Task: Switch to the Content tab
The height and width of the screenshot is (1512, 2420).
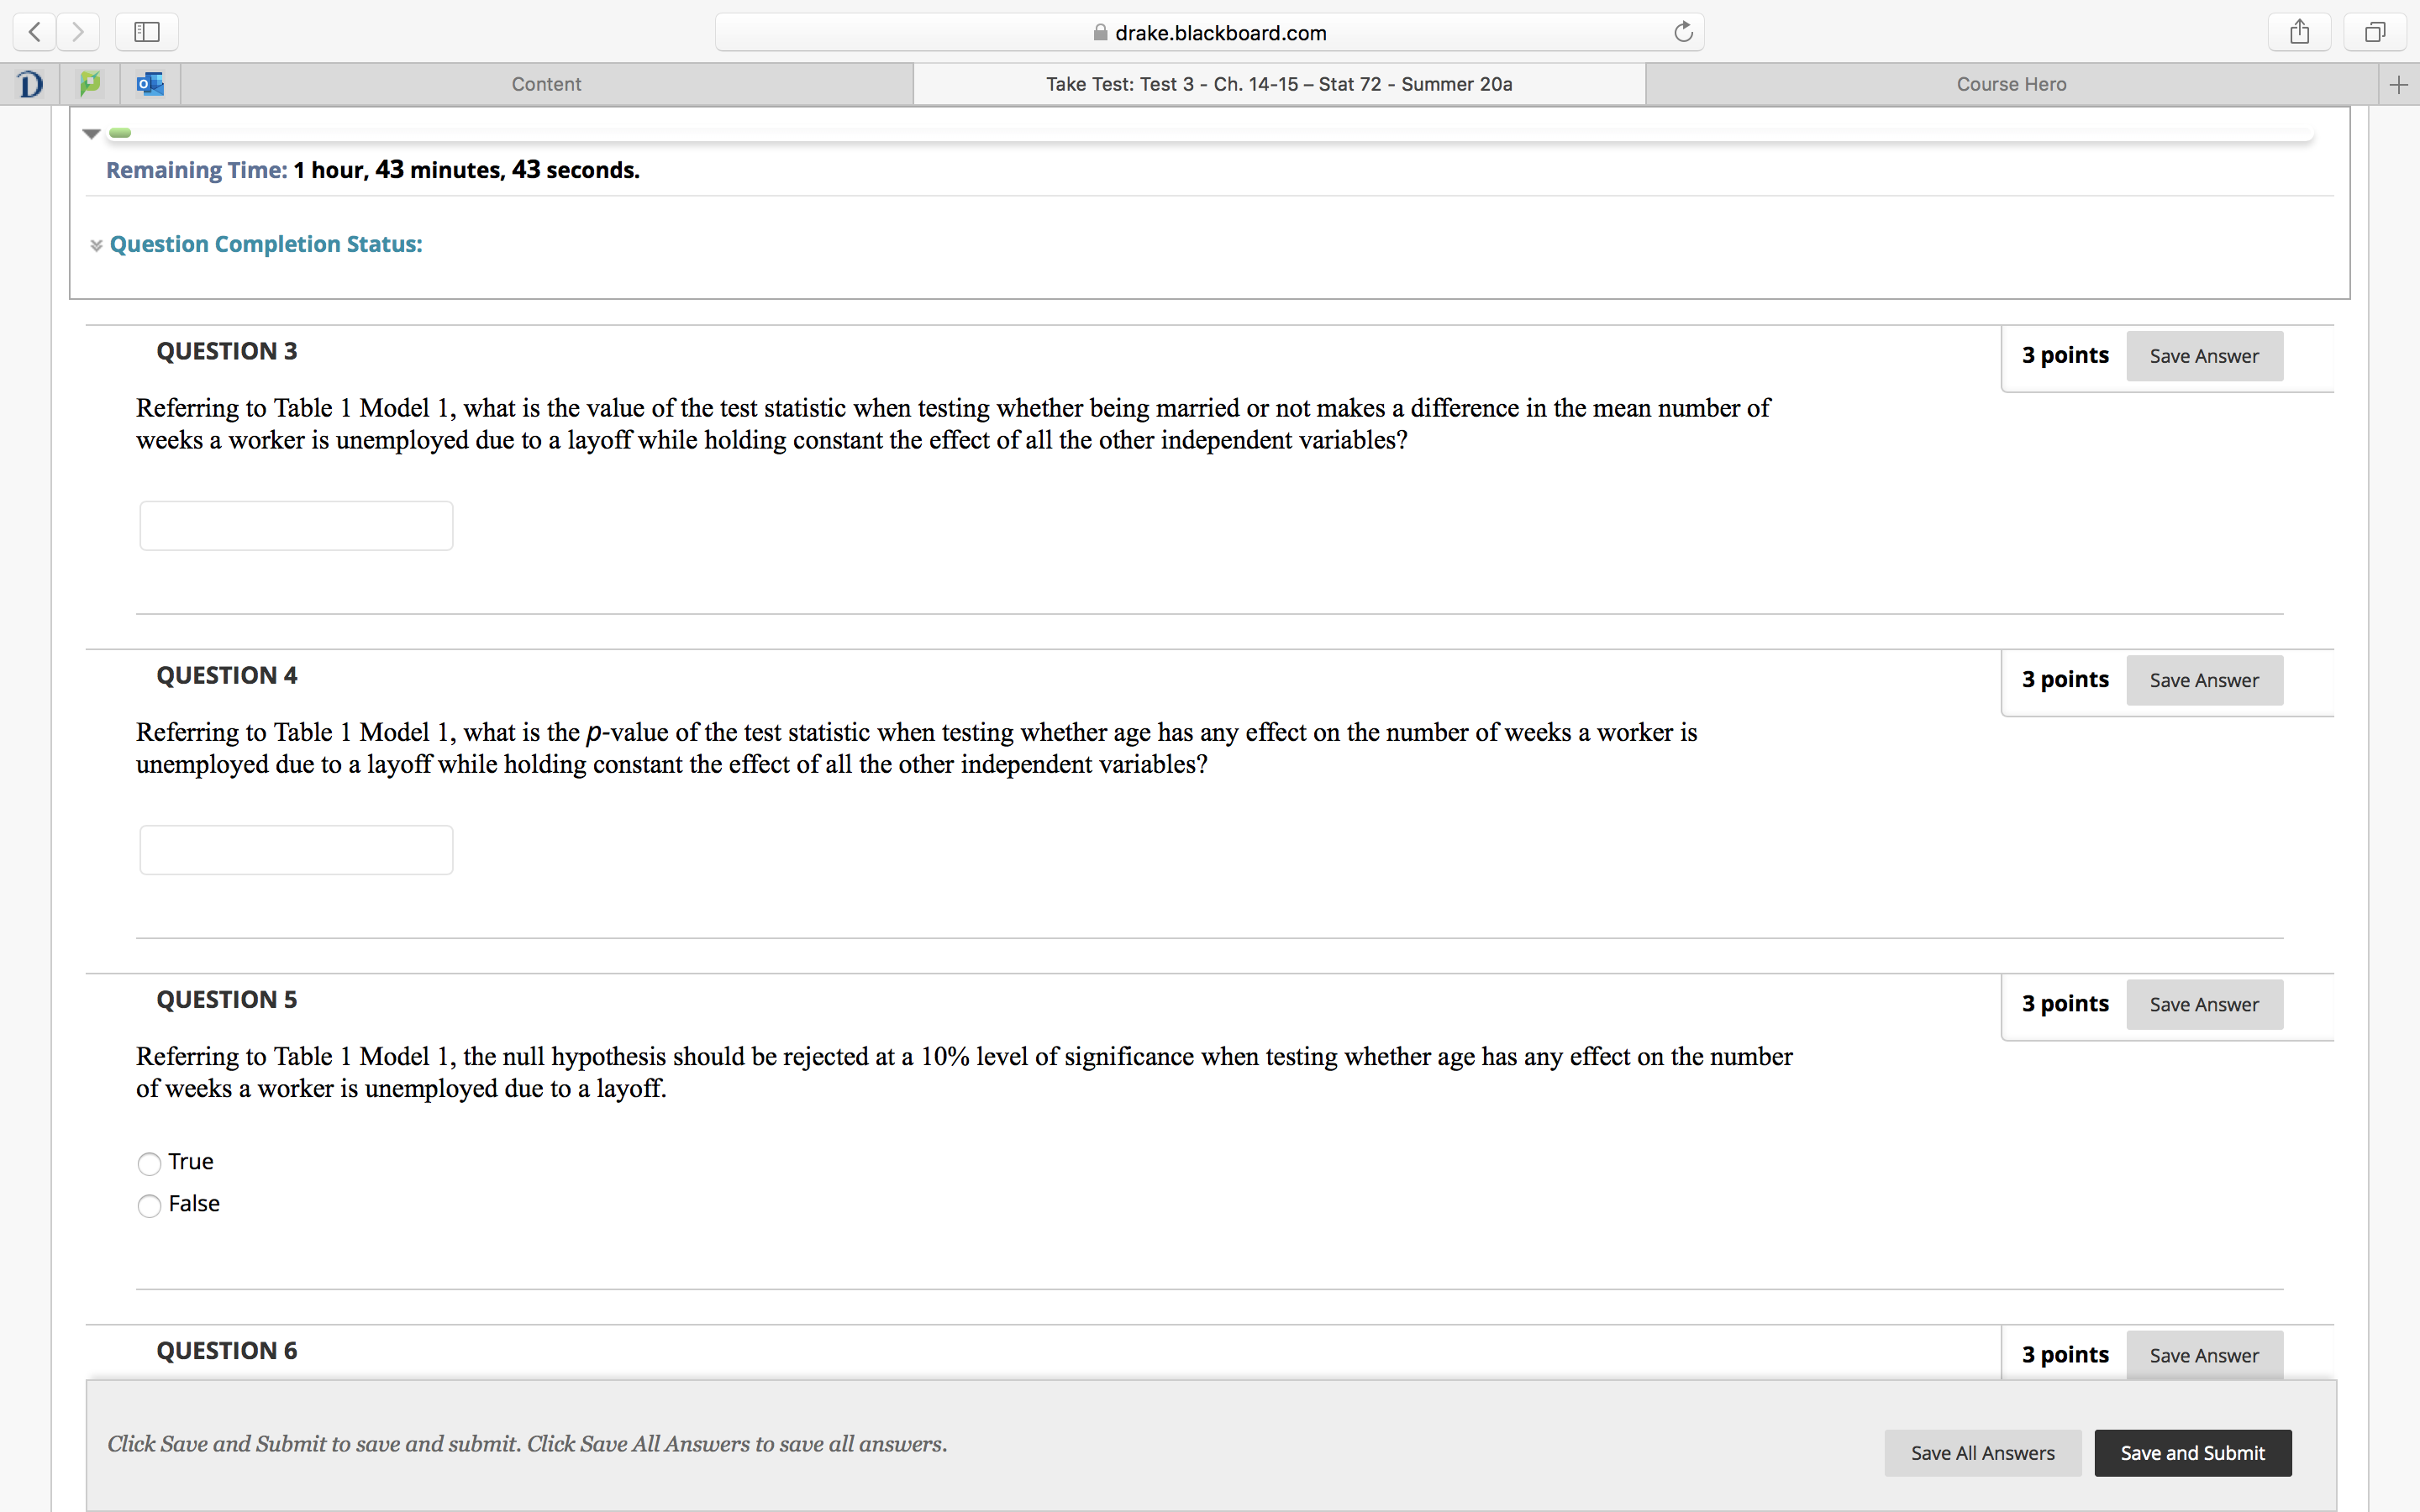Action: point(546,84)
